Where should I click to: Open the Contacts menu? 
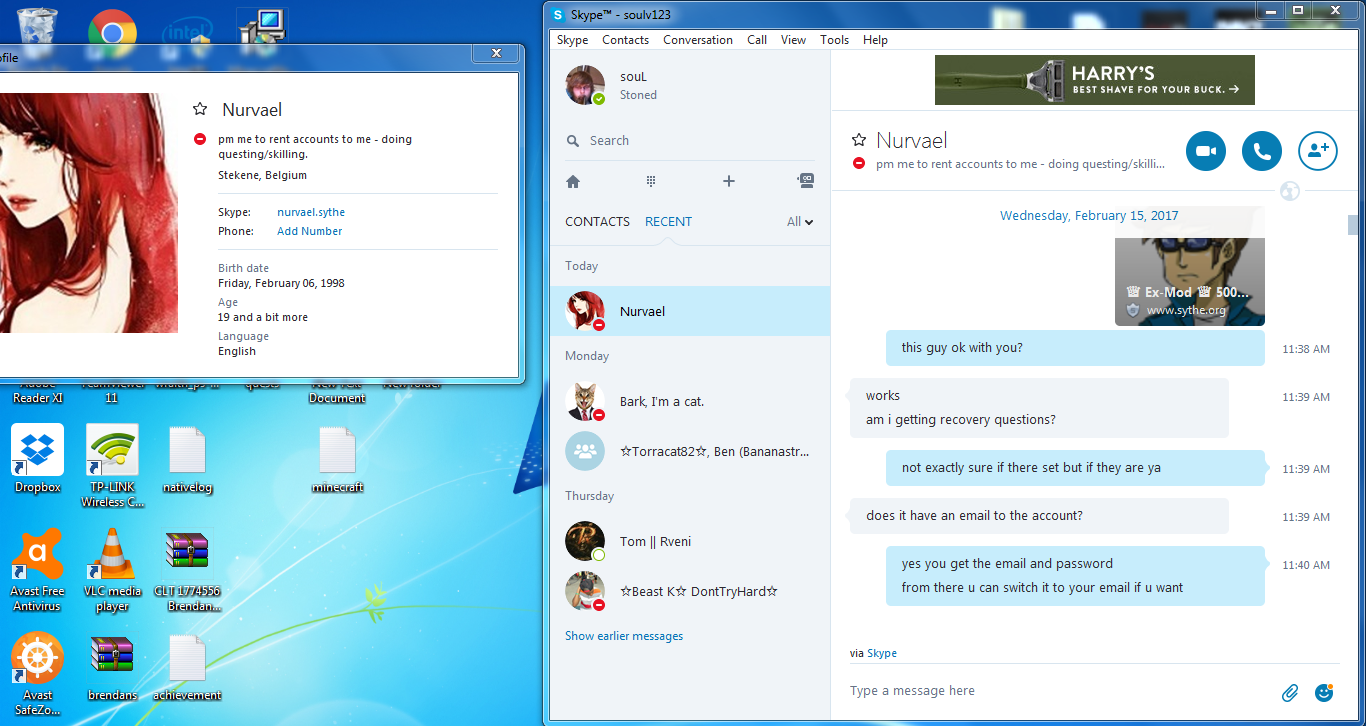click(625, 40)
